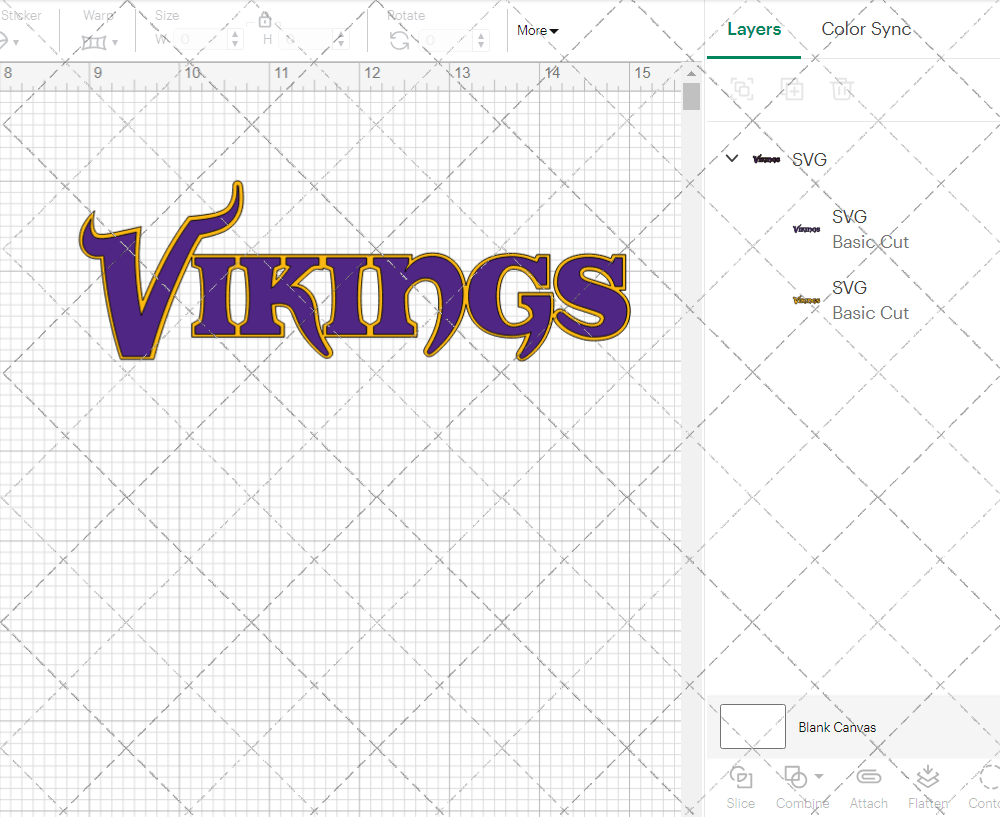Select the gold SVG Basic Cut layer
This screenshot has height=817, width=1000.
coord(870,300)
